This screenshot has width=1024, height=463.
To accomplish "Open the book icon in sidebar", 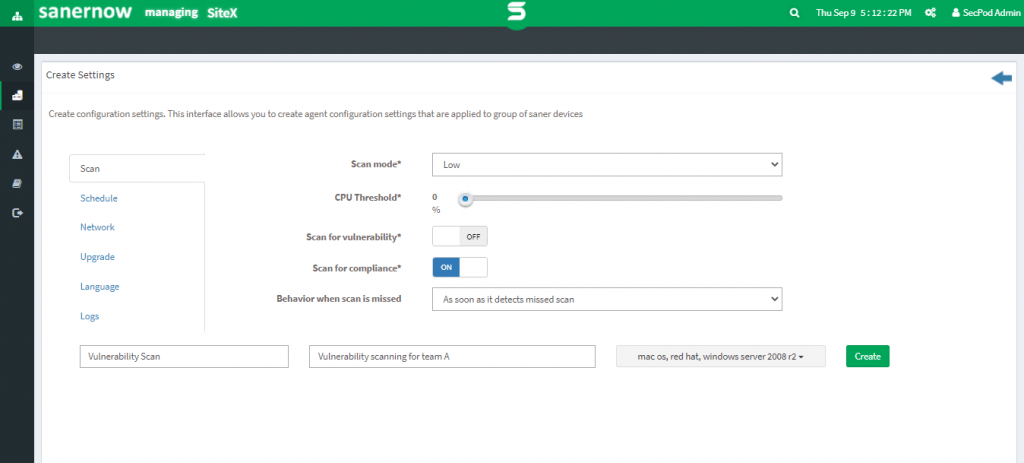I will (17, 183).
